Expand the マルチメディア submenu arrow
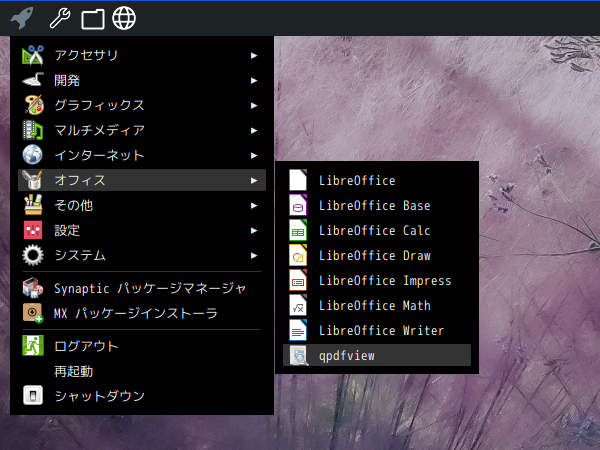Screen dimensions: 600x450 [x=254, y=130]
